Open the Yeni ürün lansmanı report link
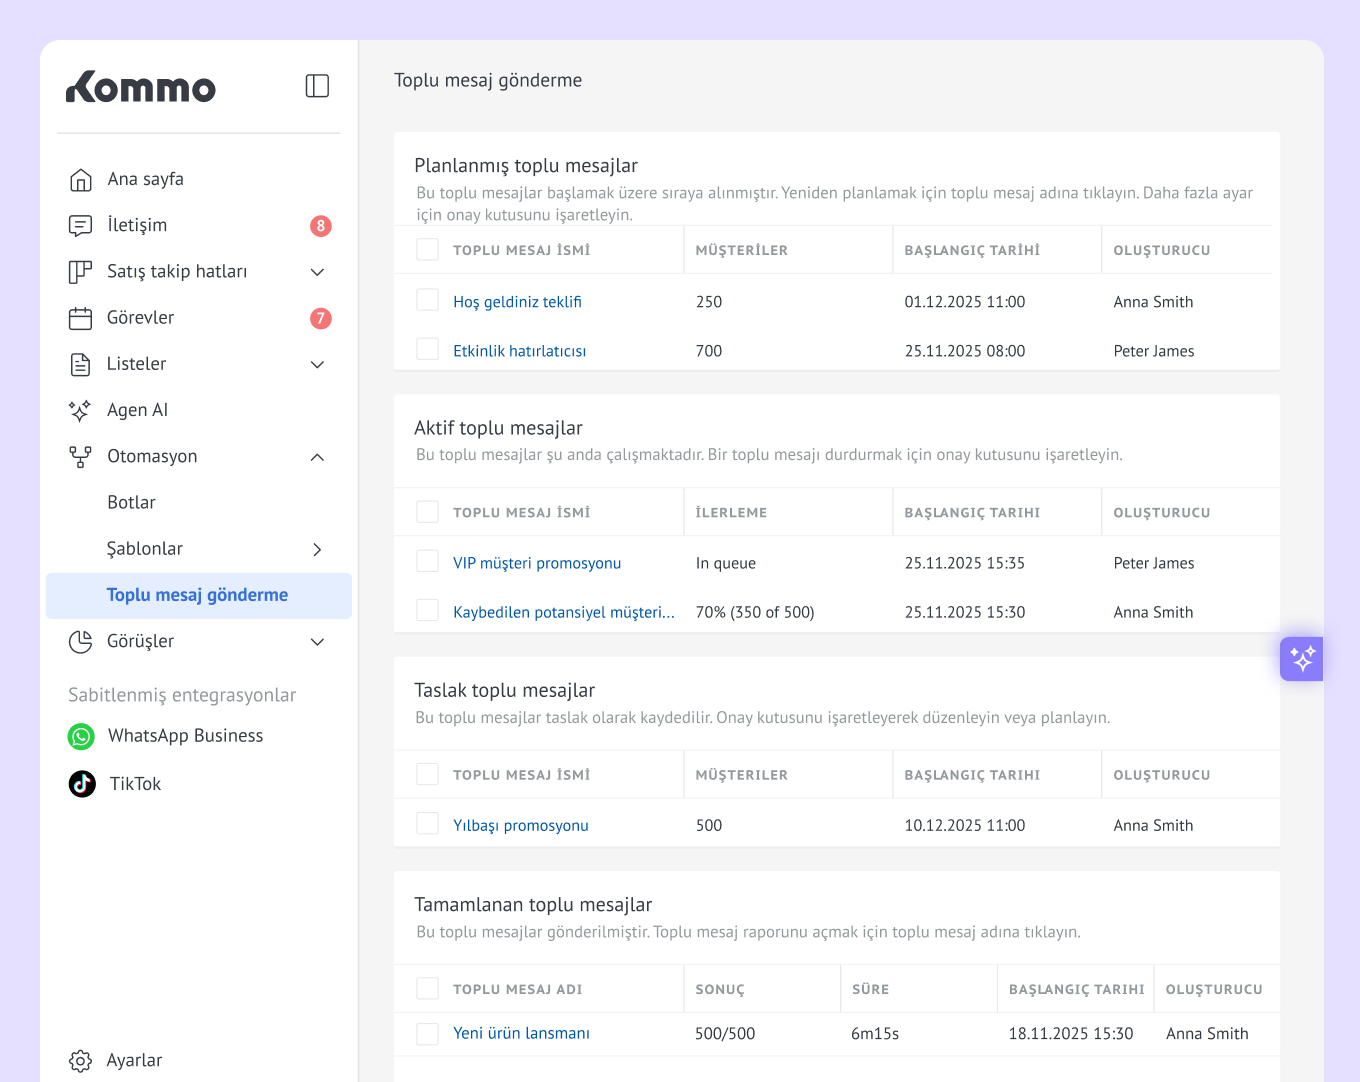This screenshot has width=1360, height=1082. coord(521,1033)
